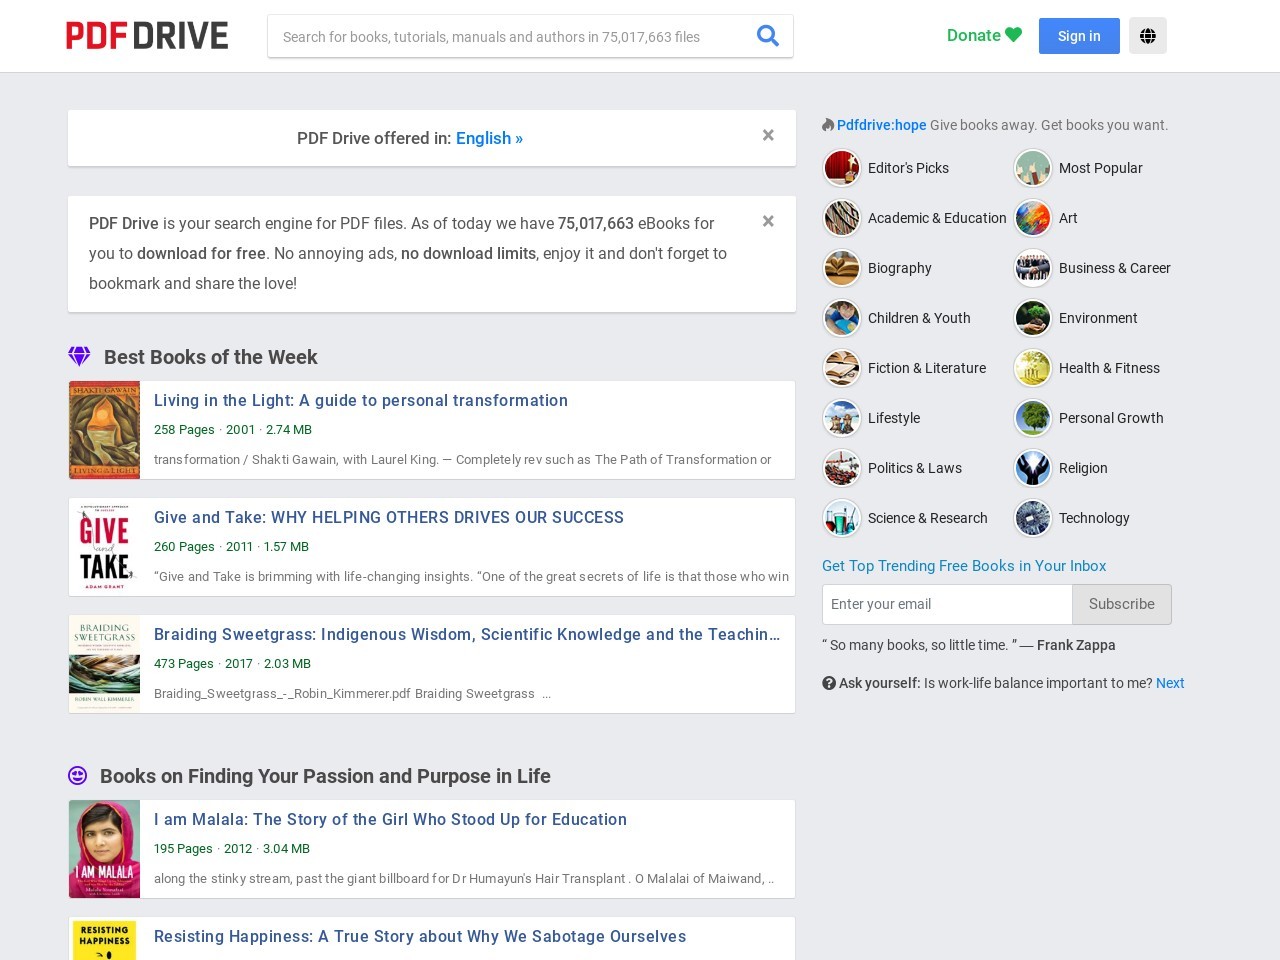This screenshot has height=960, width=1280.
Task: Open the I am Malala cover thumbnail
Action: [x=104, y=849]
